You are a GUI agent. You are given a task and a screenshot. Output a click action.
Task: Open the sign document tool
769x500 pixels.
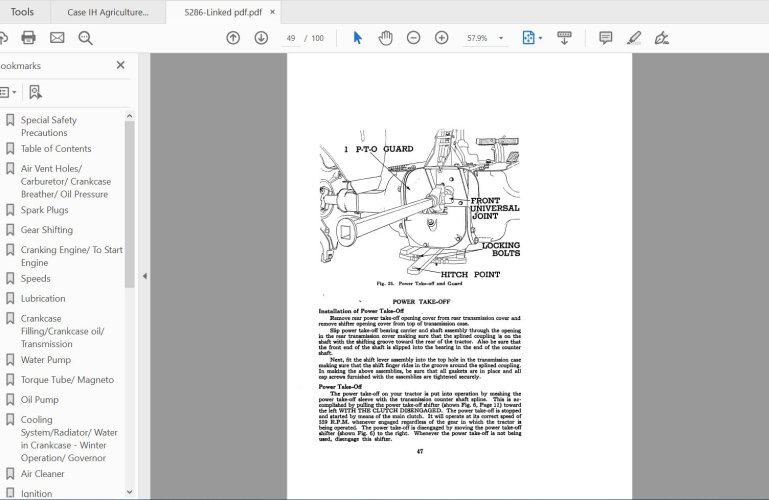point(662,38)
